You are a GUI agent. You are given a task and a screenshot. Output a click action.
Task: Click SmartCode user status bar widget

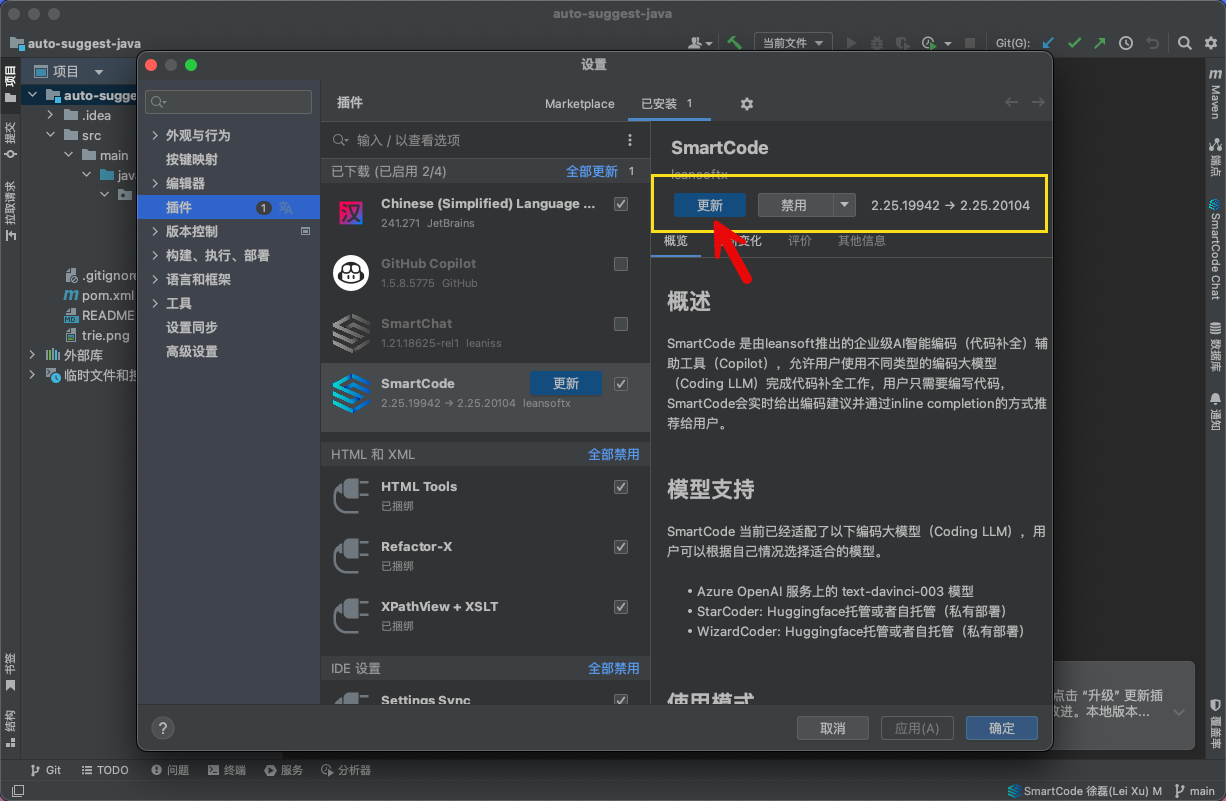pos(1085,791)
